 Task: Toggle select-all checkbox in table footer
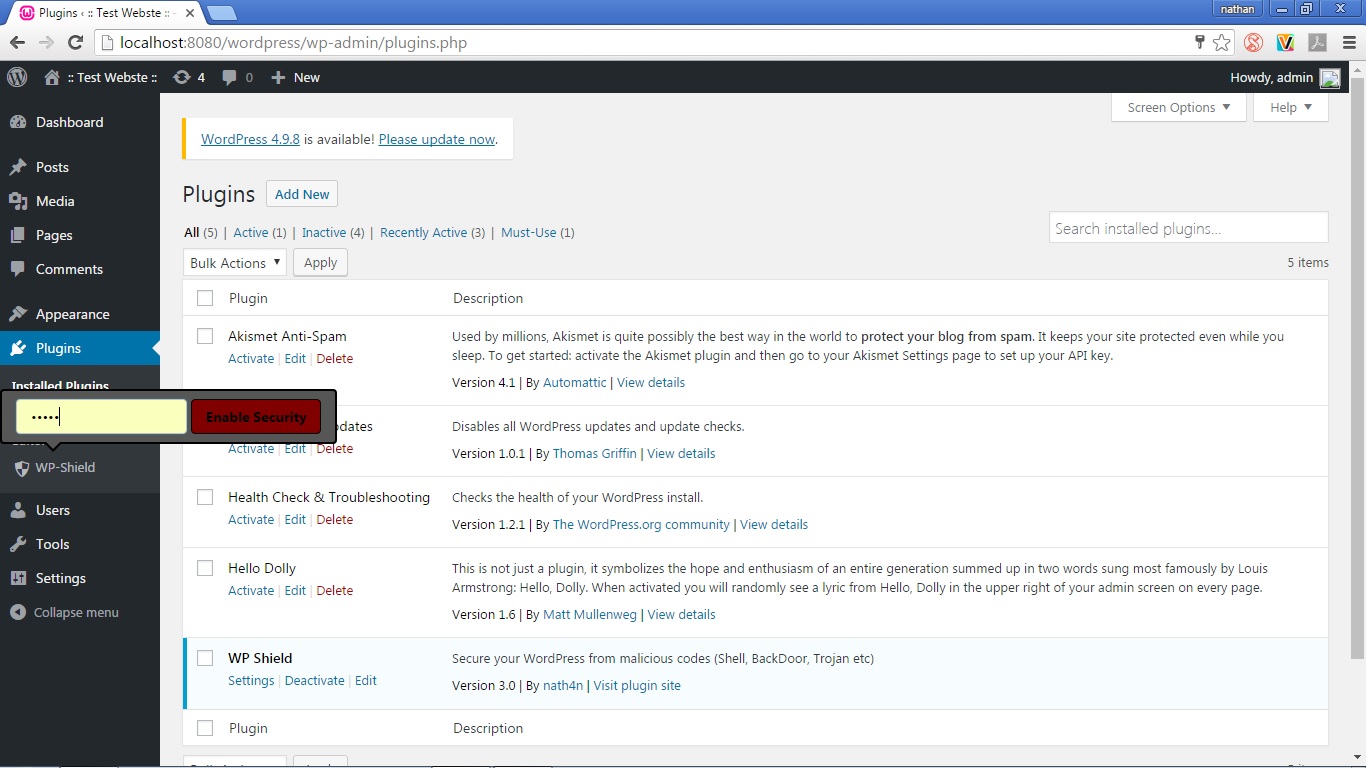pos(205,728)
